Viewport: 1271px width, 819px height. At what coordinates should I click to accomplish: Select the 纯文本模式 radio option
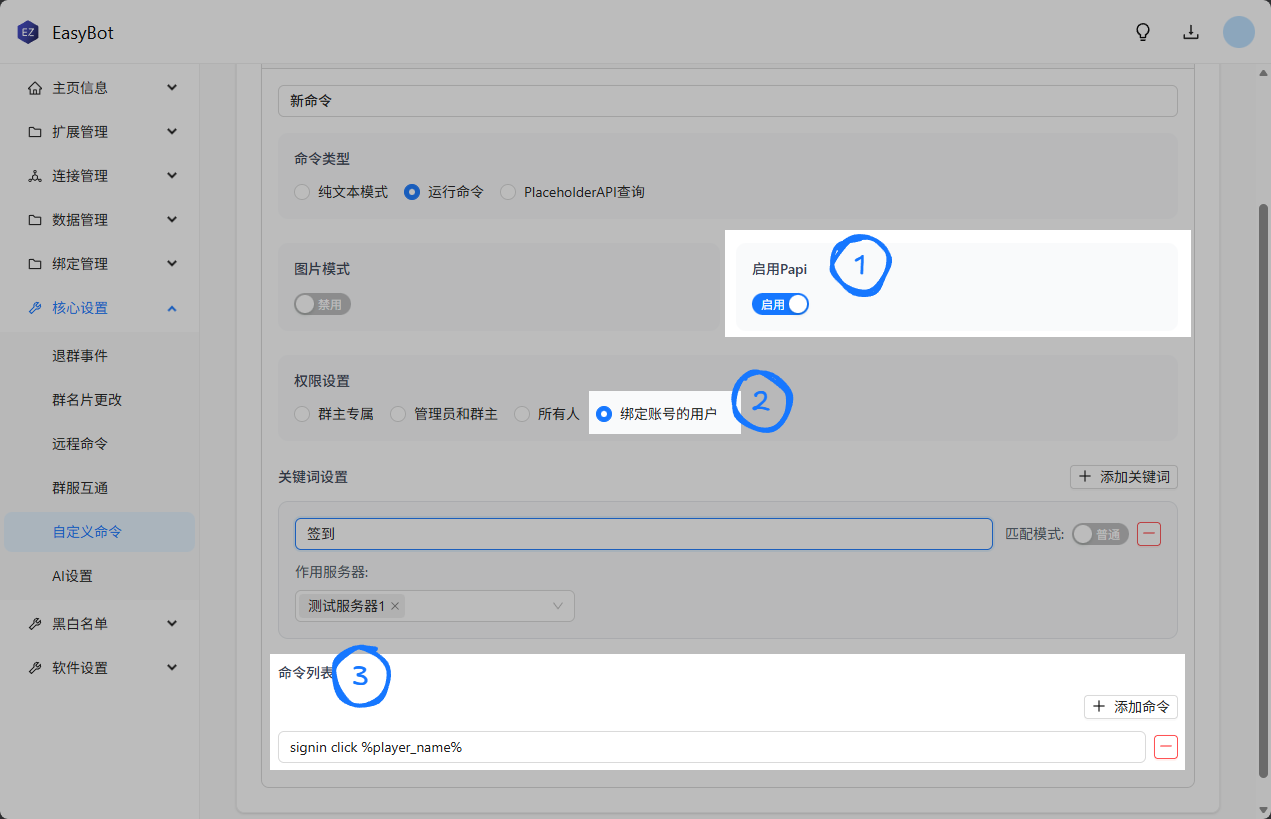302,192
